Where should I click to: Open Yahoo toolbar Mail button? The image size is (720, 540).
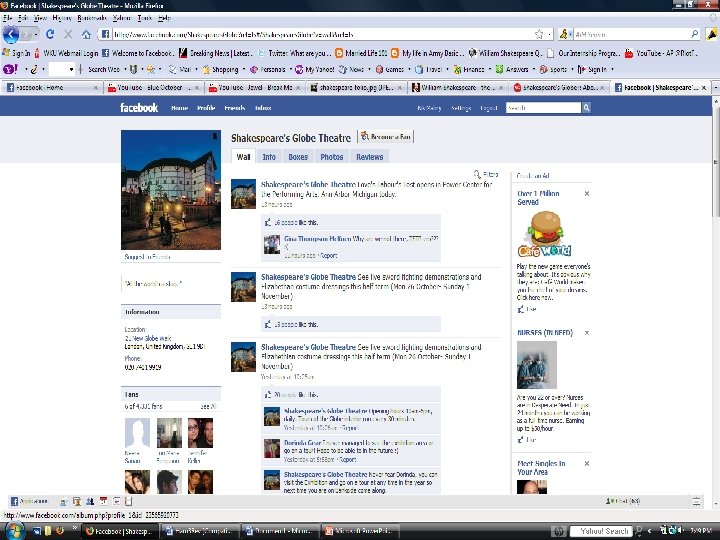pyautogui.click(x=180, y=69)
